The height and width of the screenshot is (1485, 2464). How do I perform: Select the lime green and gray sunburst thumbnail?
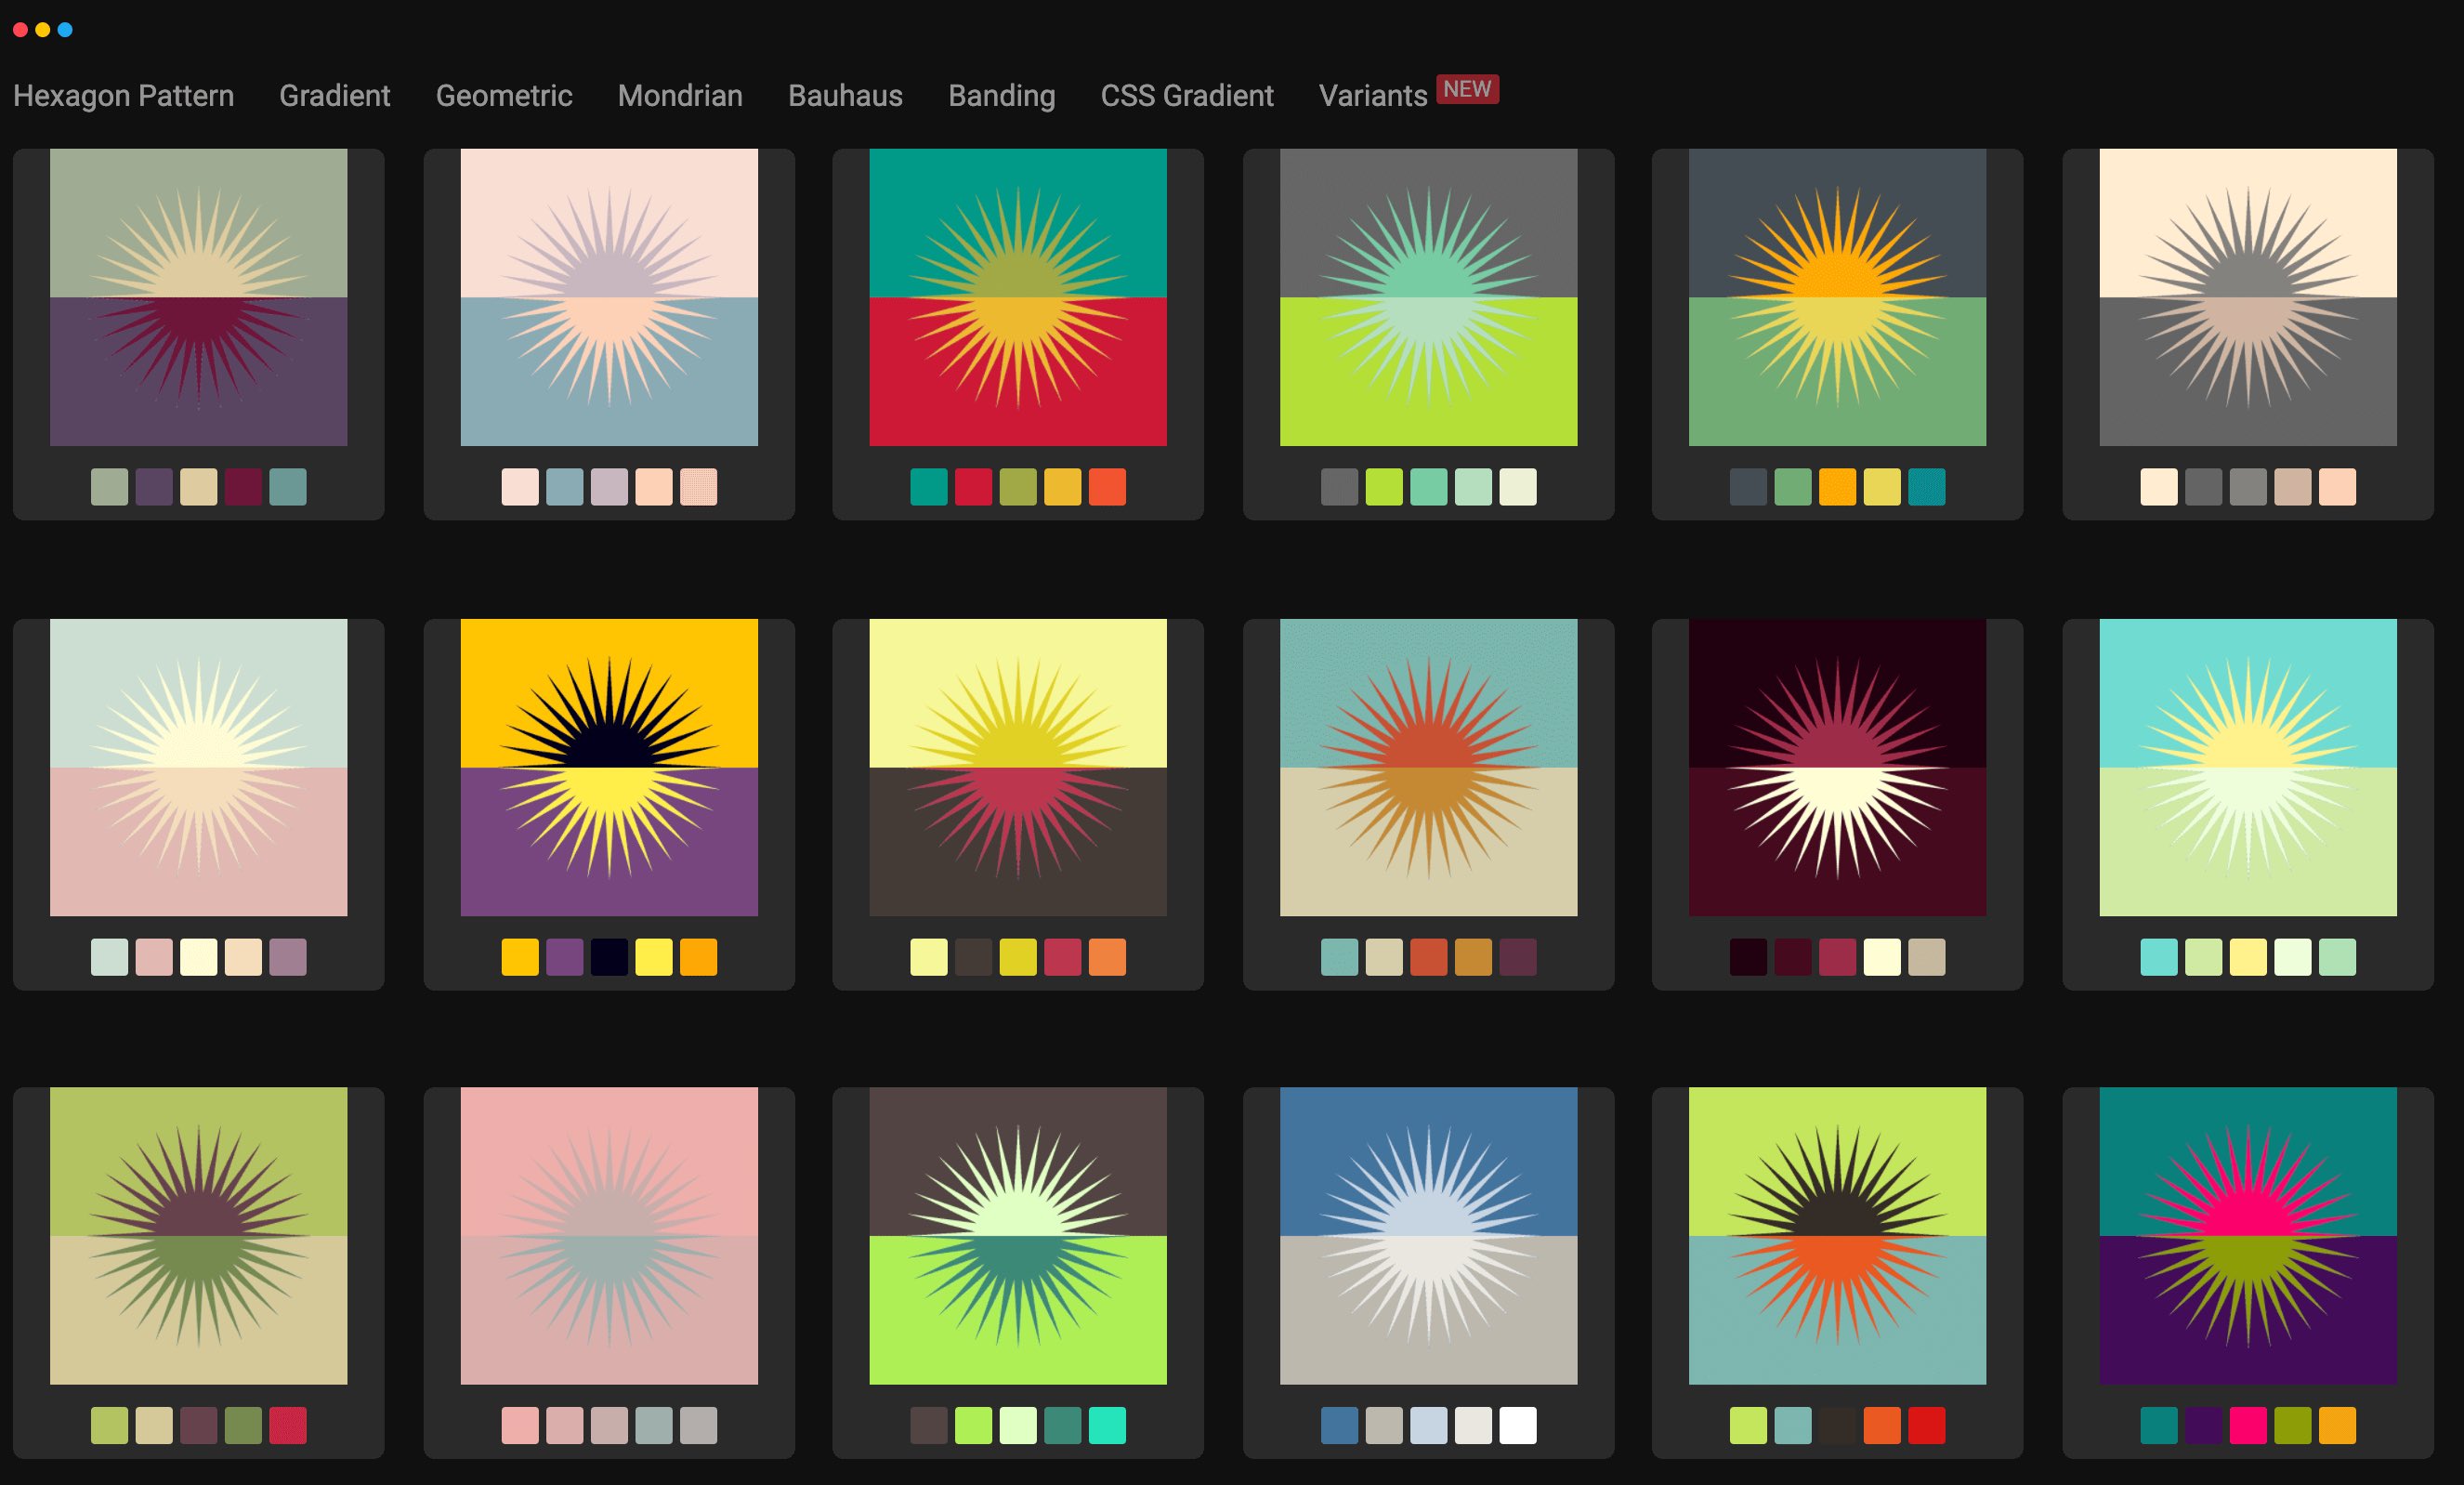click(x=1428, y=297)
